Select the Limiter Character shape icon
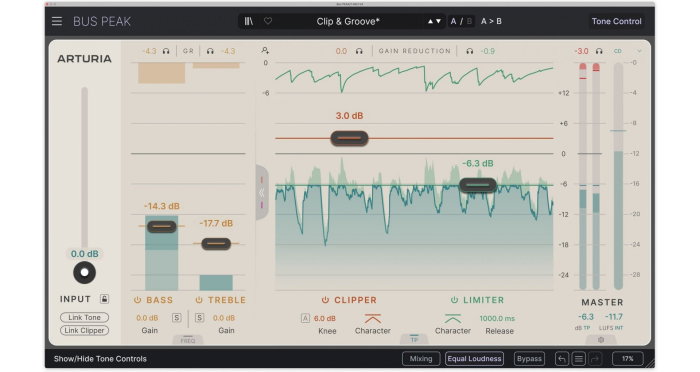700x372 pixels. (x=453, y=319)
